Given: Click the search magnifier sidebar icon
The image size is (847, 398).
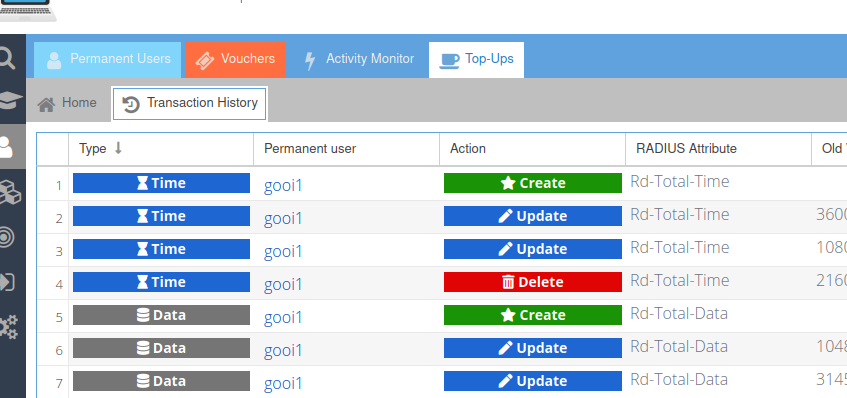Looking at the screenshot, I should tap(8, 58).
